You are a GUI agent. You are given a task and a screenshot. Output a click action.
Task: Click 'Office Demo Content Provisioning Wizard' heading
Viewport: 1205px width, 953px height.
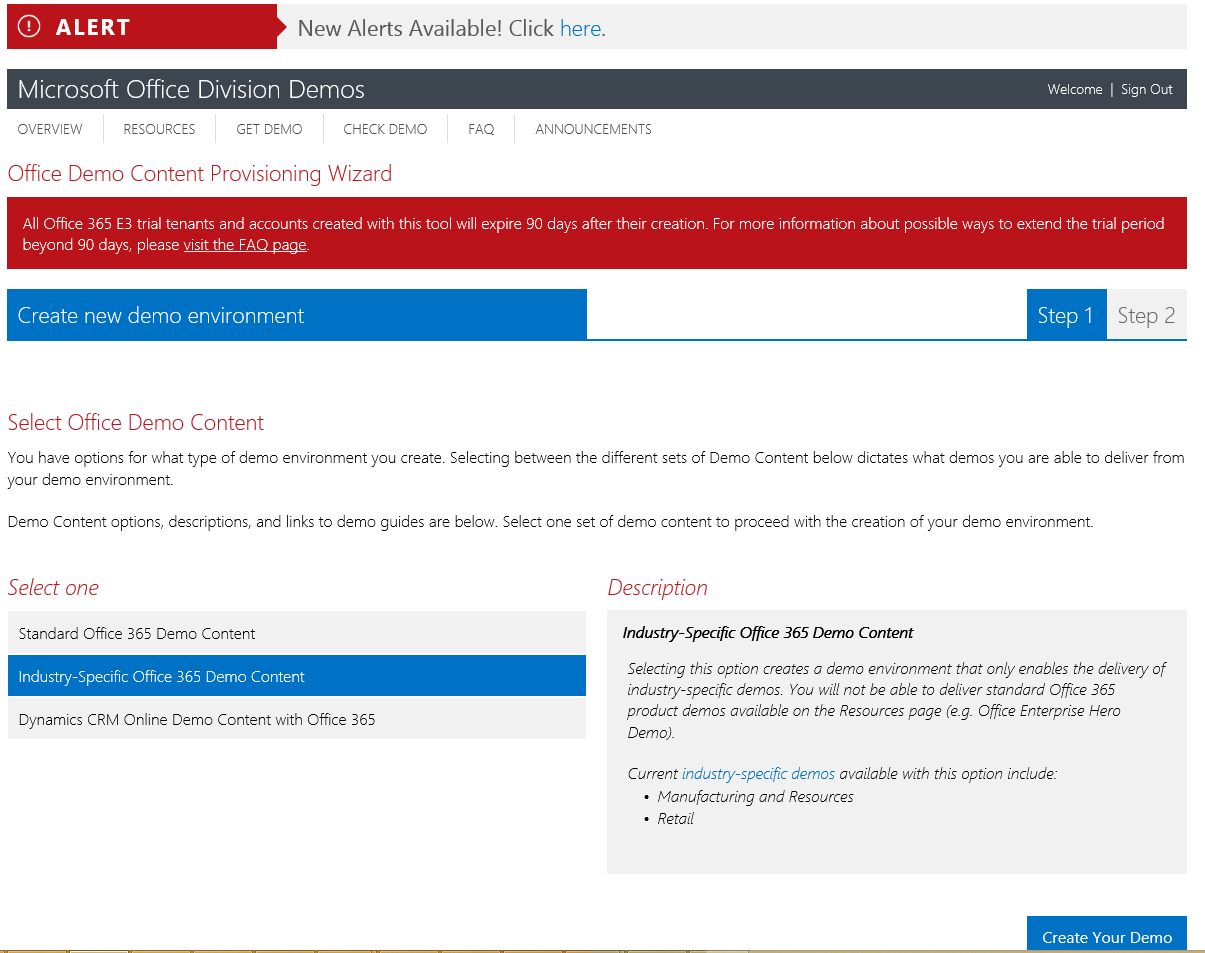click(x=200, y=174)
